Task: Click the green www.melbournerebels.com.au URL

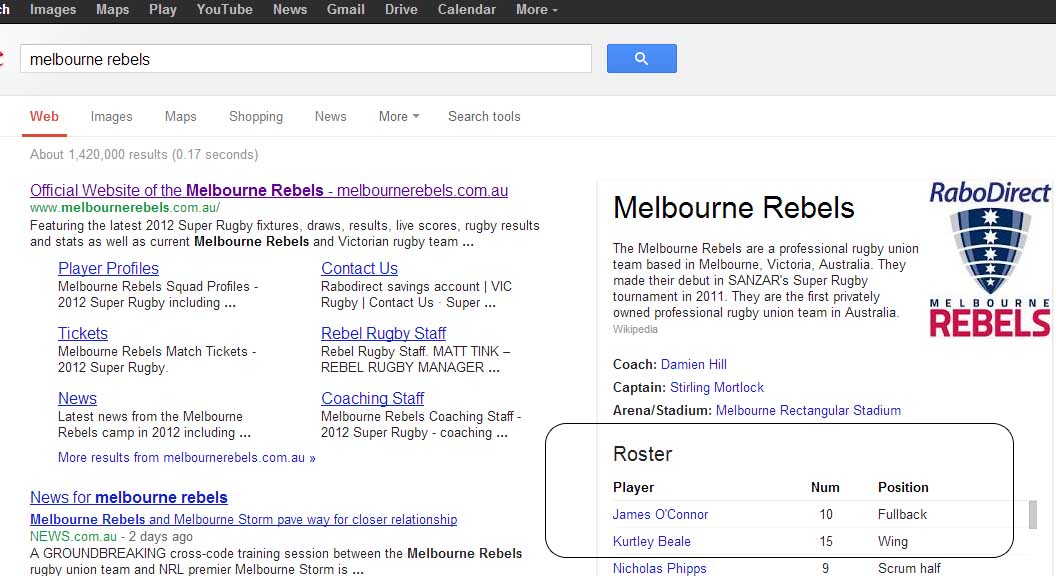Action: point(125,207)
